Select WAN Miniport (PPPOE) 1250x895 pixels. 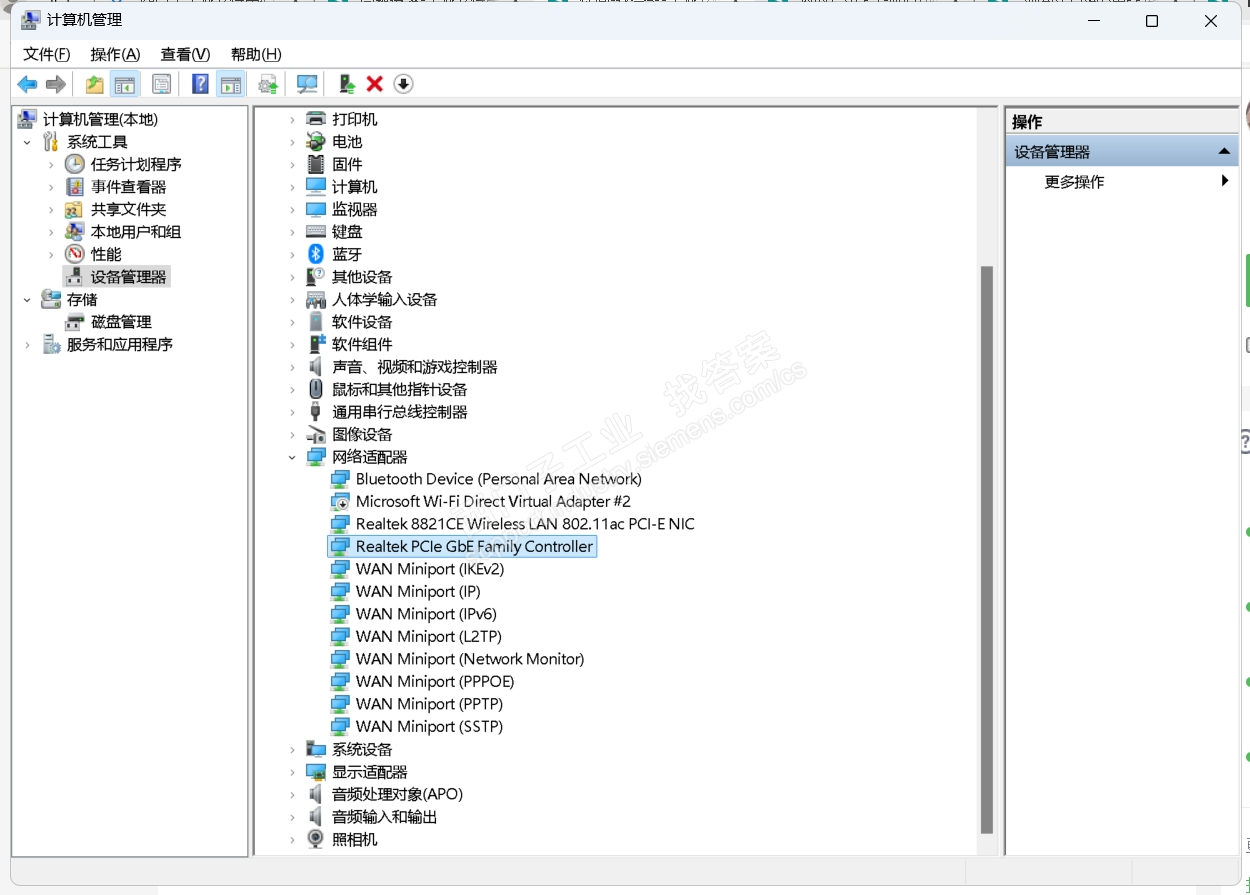pos(435,682)
